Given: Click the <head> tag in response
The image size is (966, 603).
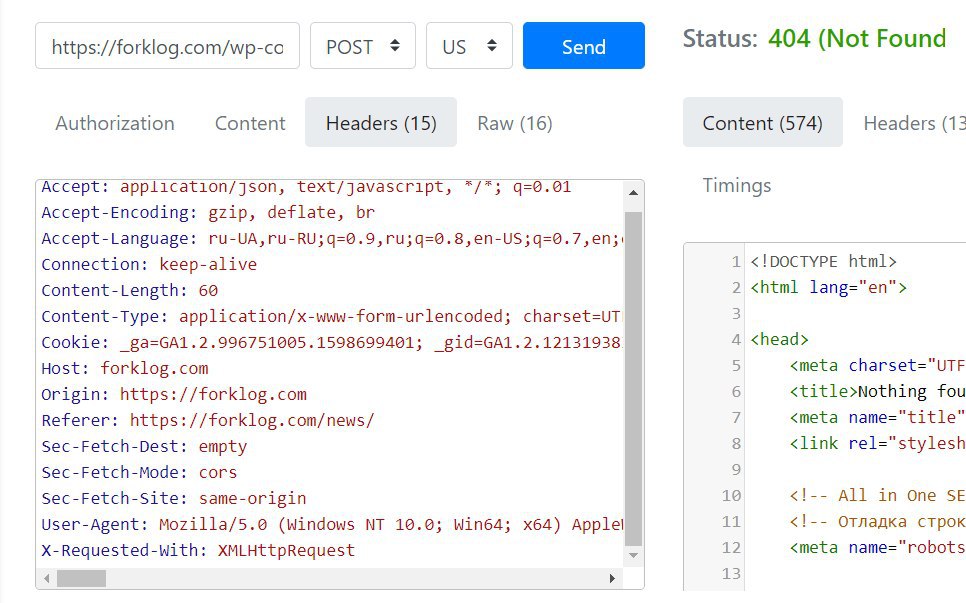Looking at the screenshot, I should (x=779, y=339).
